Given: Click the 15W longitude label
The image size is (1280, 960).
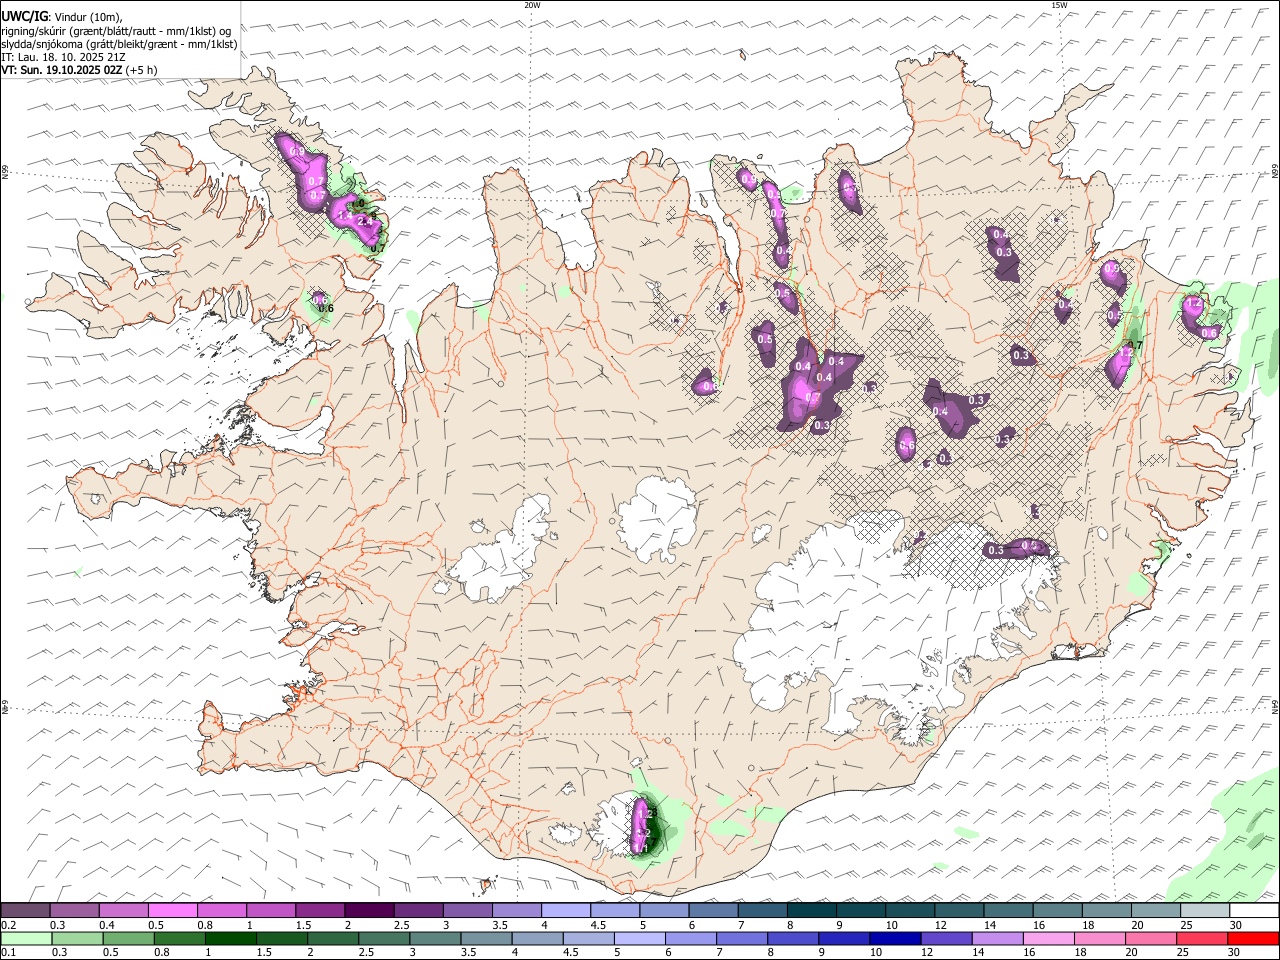Looking at the screenshot, I should [x=1059, y=5].
